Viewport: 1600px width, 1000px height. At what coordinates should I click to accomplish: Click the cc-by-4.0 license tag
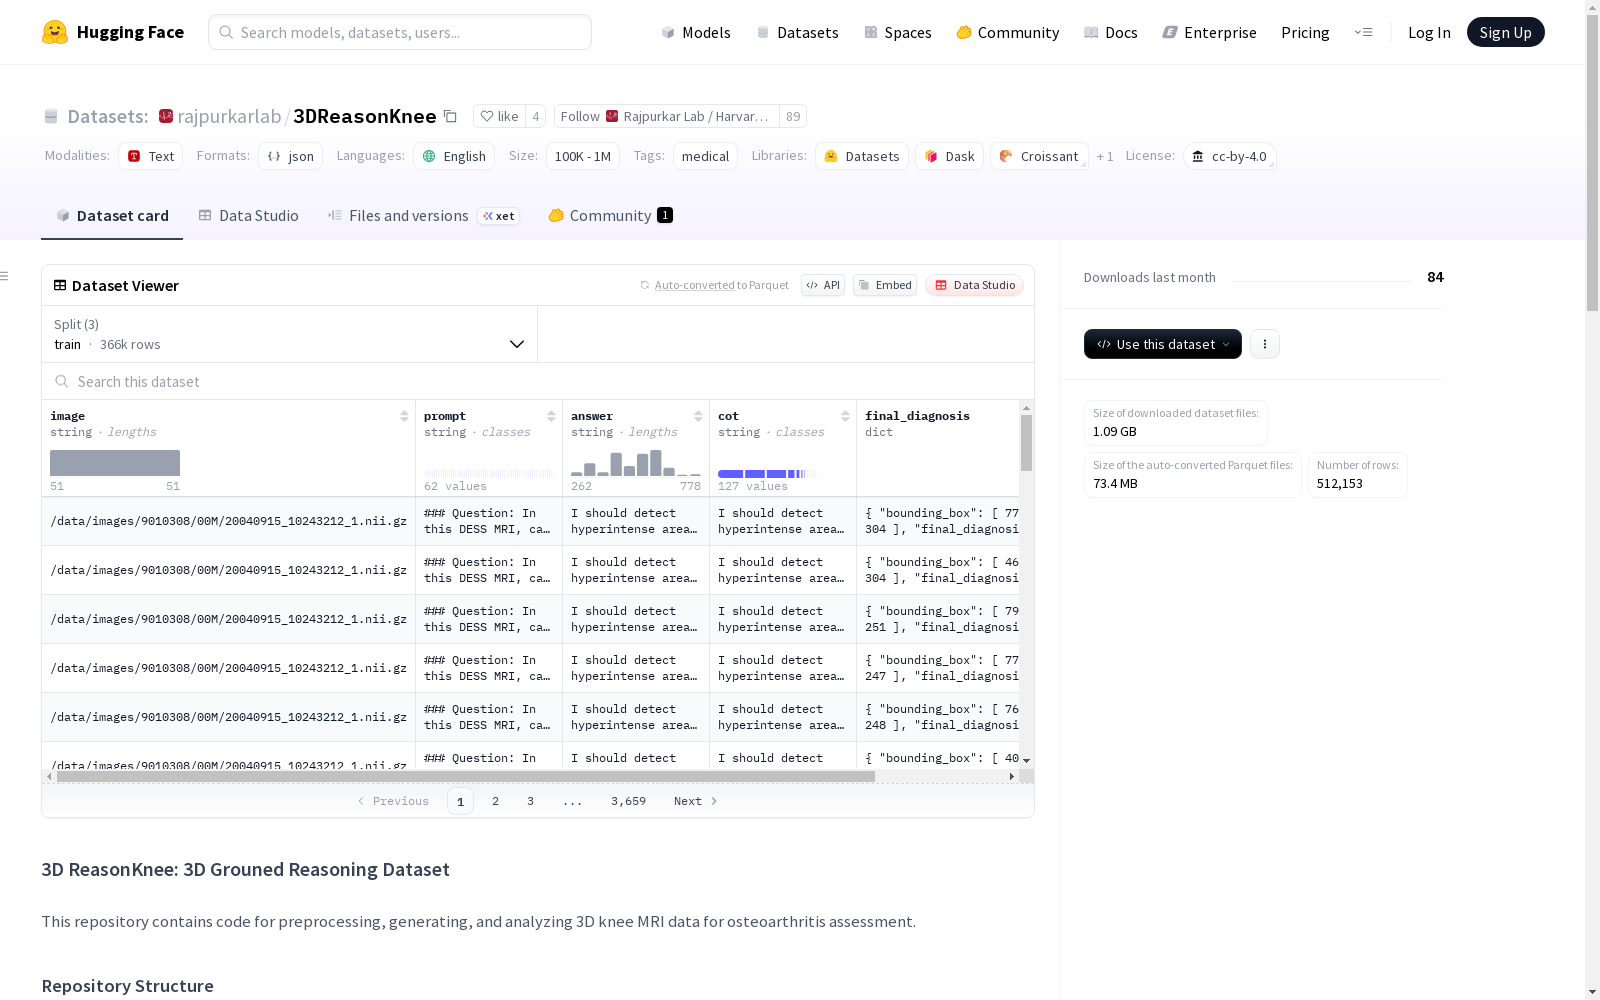[x=1229, y=156]
